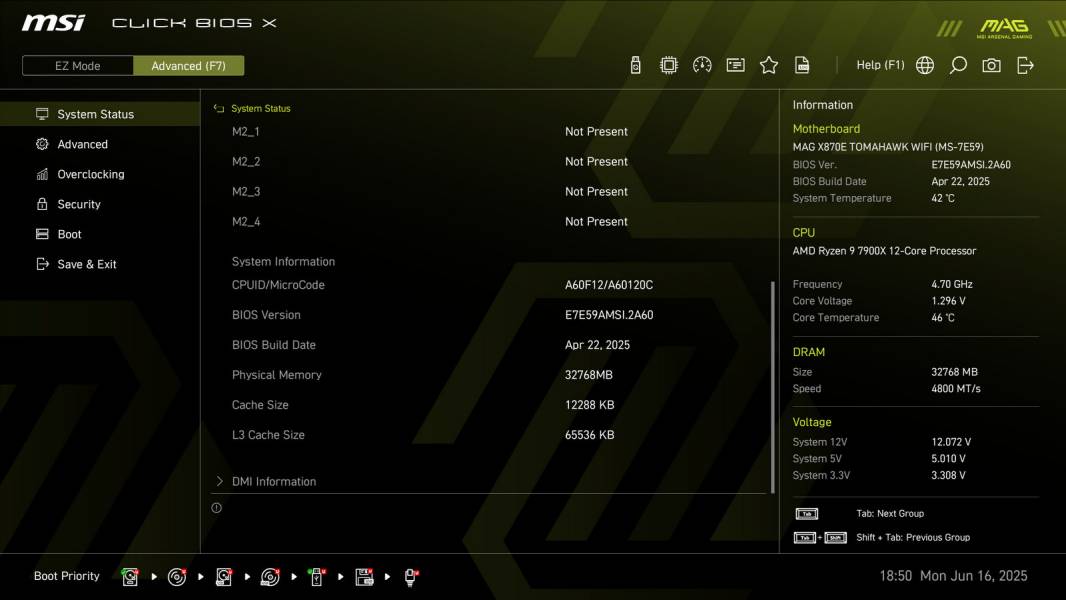The width and height of the screenshot is (1066, 600).
Task: Click the Cache Size row
Action: (489, 404)
